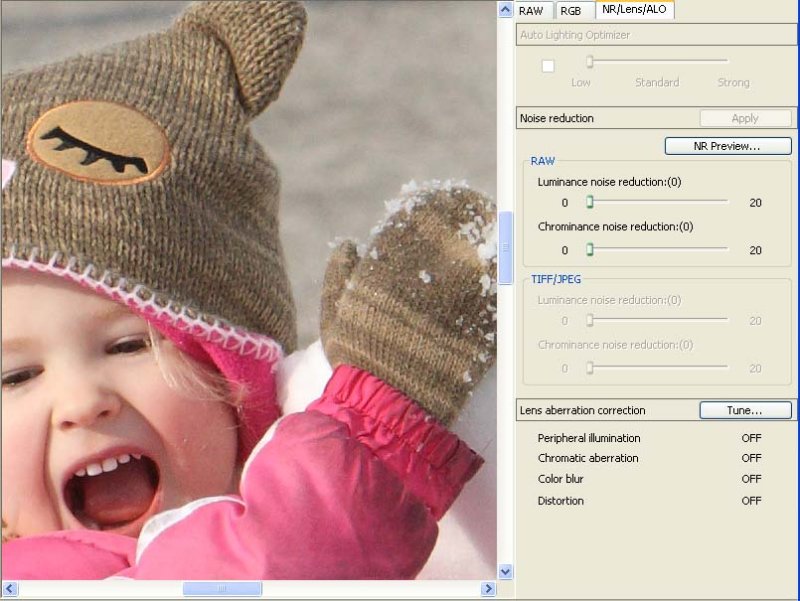The width and height of the screenshot is (800, 601).
Task: Click the RAW Chrominance noise reduction:(0) label
Action: click(615, 227)
